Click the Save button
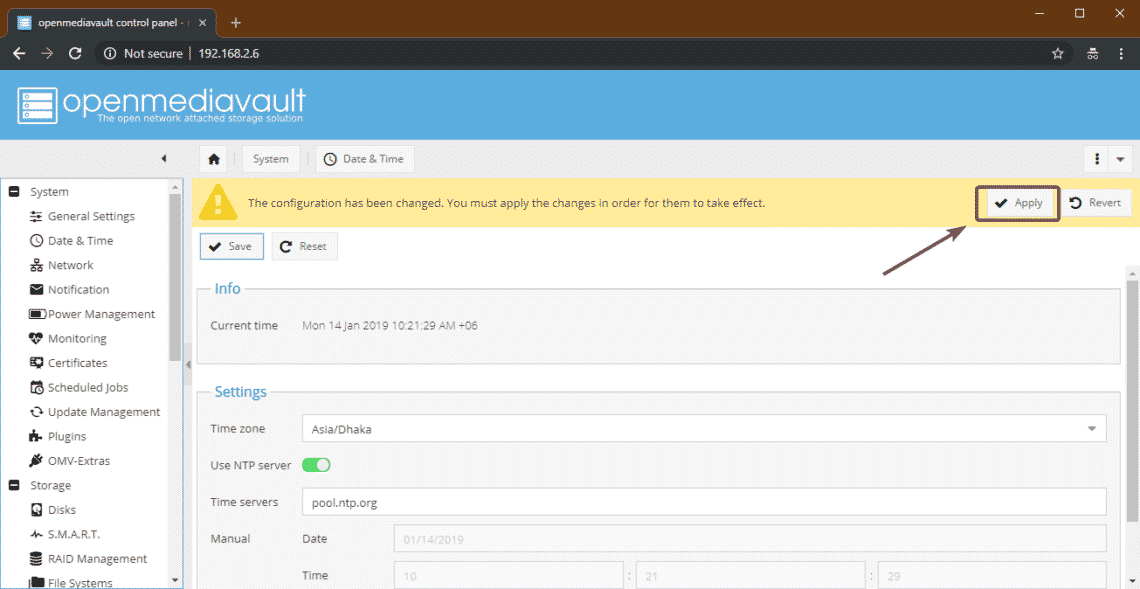 click(x=231, y=247)
